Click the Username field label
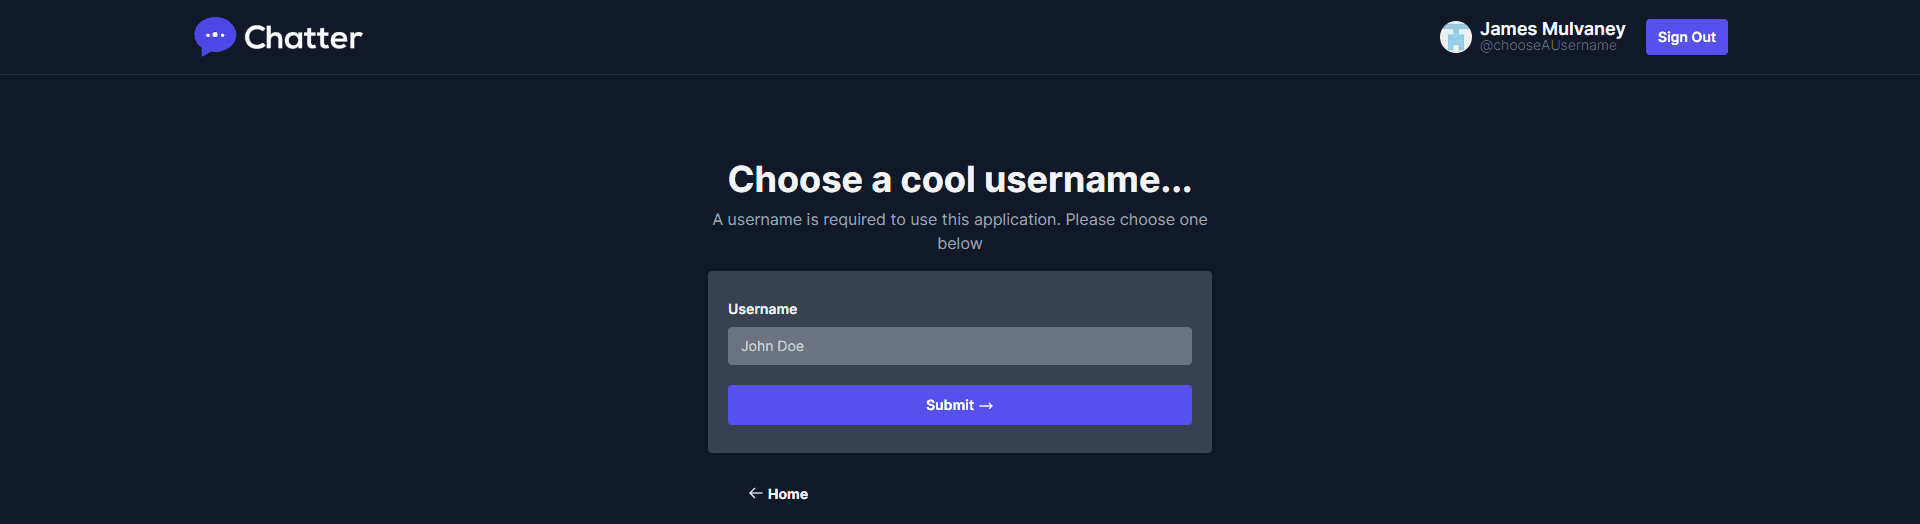Screen dimensions: 1920x524 pos(762,309)
